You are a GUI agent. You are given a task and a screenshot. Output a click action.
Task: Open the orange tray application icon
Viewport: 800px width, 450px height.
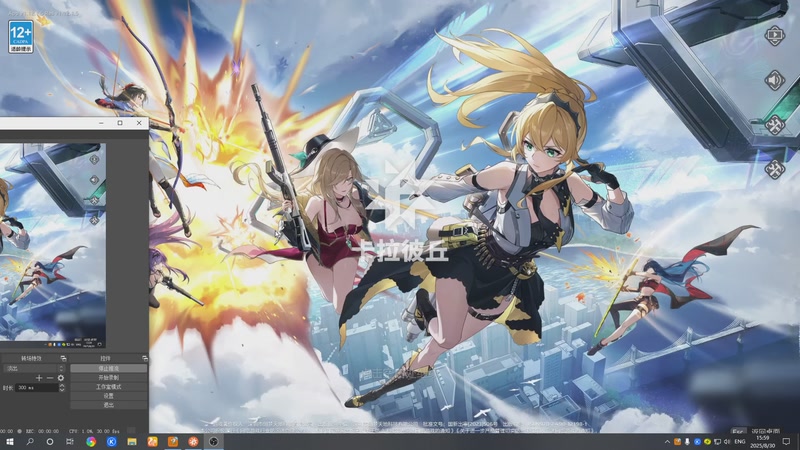678,442
